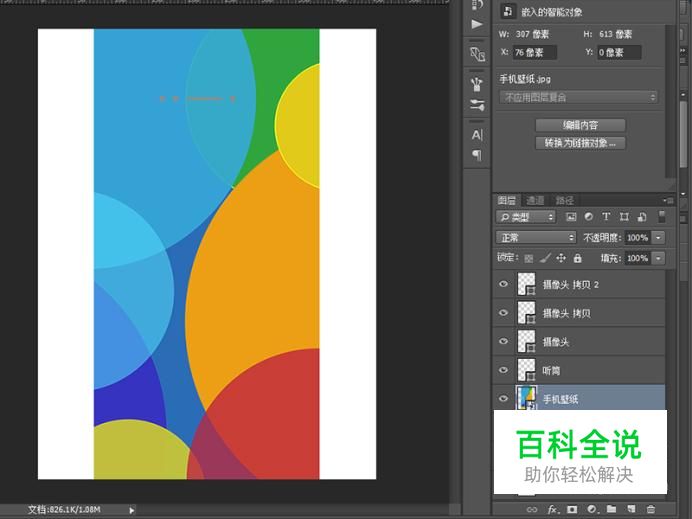Hide the 摄像头 layer
Viewport: 692px width, 519px height.
[503, 341]
